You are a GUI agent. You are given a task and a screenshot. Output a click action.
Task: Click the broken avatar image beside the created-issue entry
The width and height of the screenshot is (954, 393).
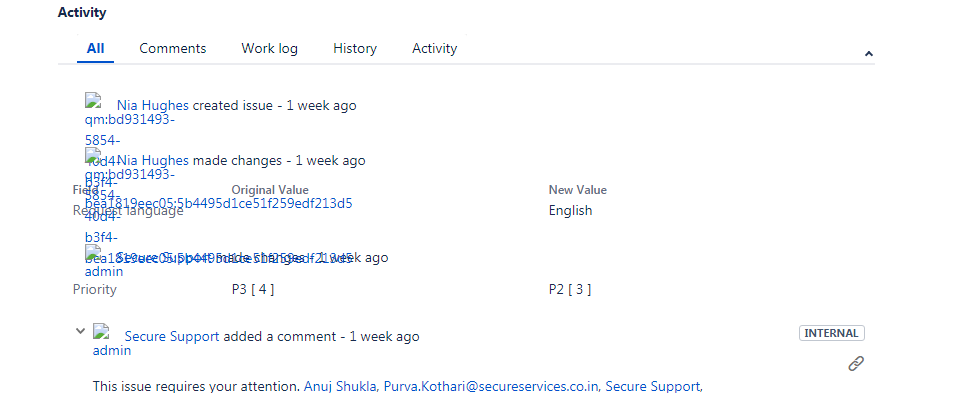tap(92, 100)
